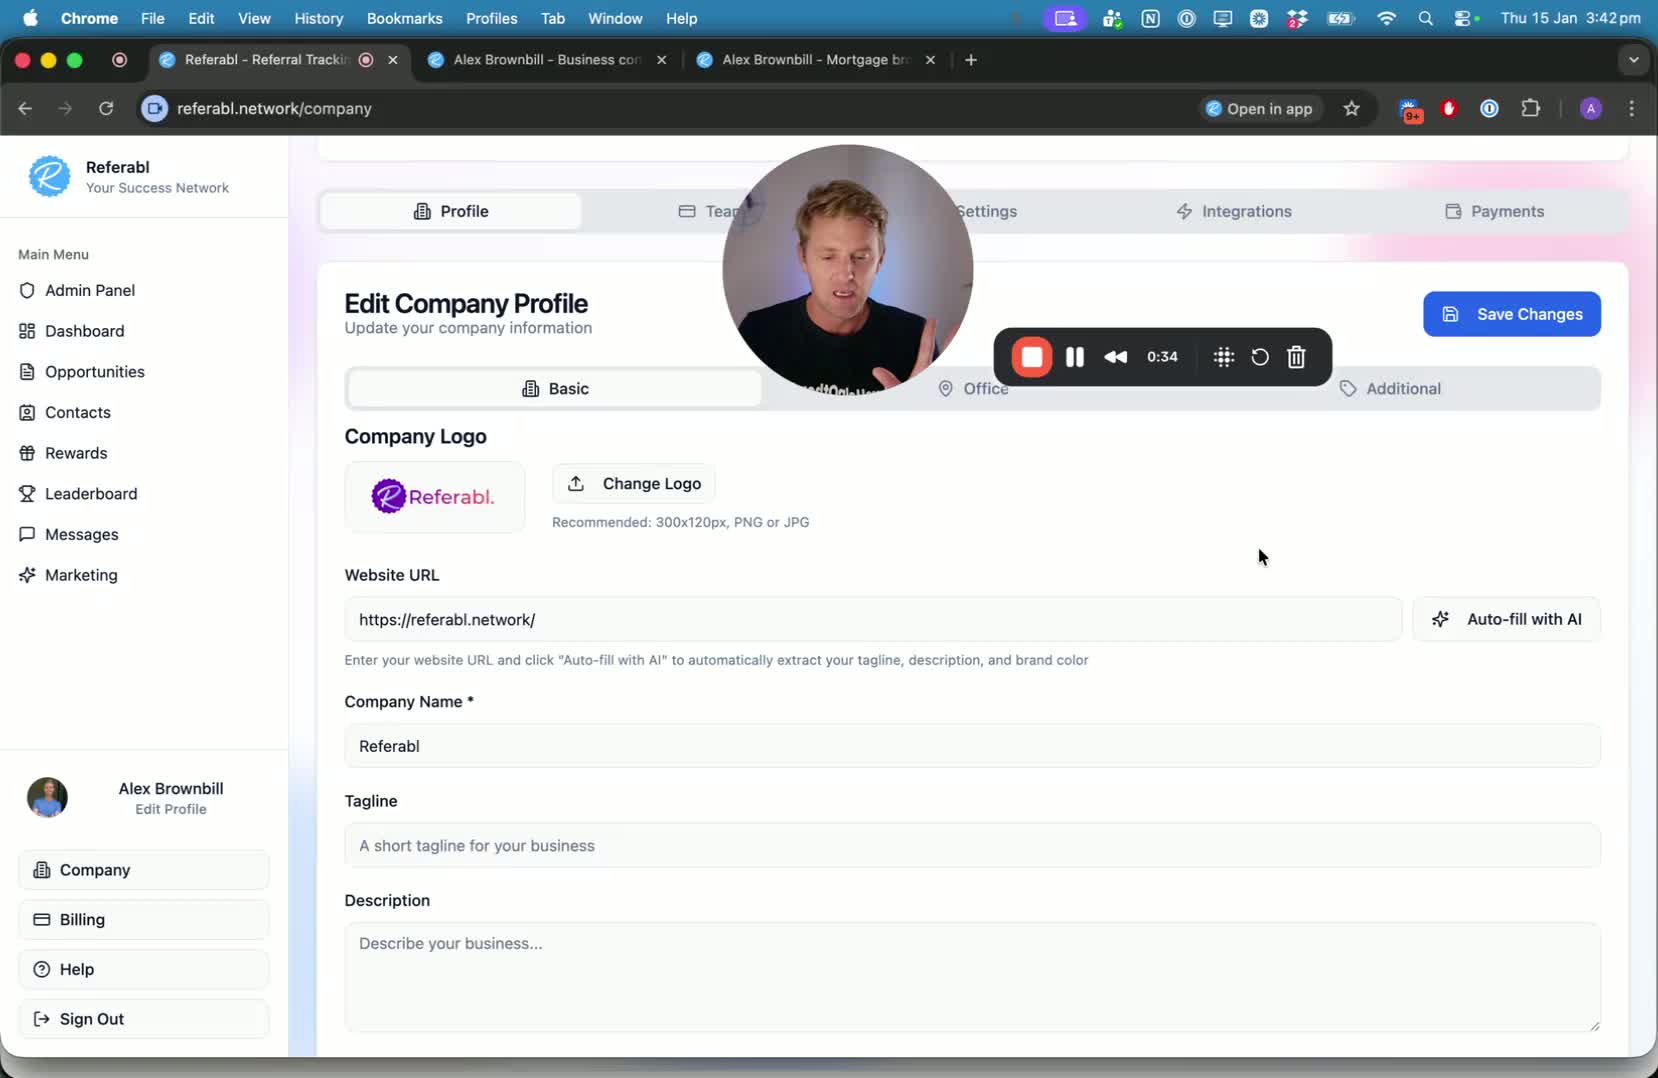
Task: Open Contacts page
Action: 78,412
